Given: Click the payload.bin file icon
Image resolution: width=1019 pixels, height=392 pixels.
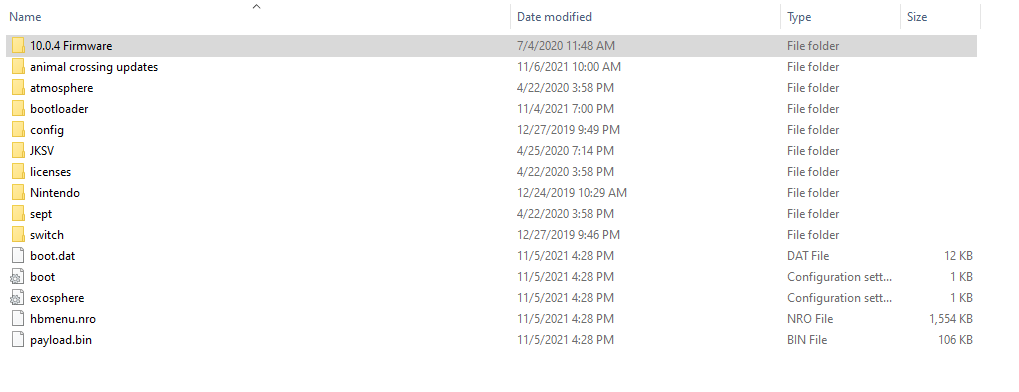Looking at the screenshot, I should (18, 340).
